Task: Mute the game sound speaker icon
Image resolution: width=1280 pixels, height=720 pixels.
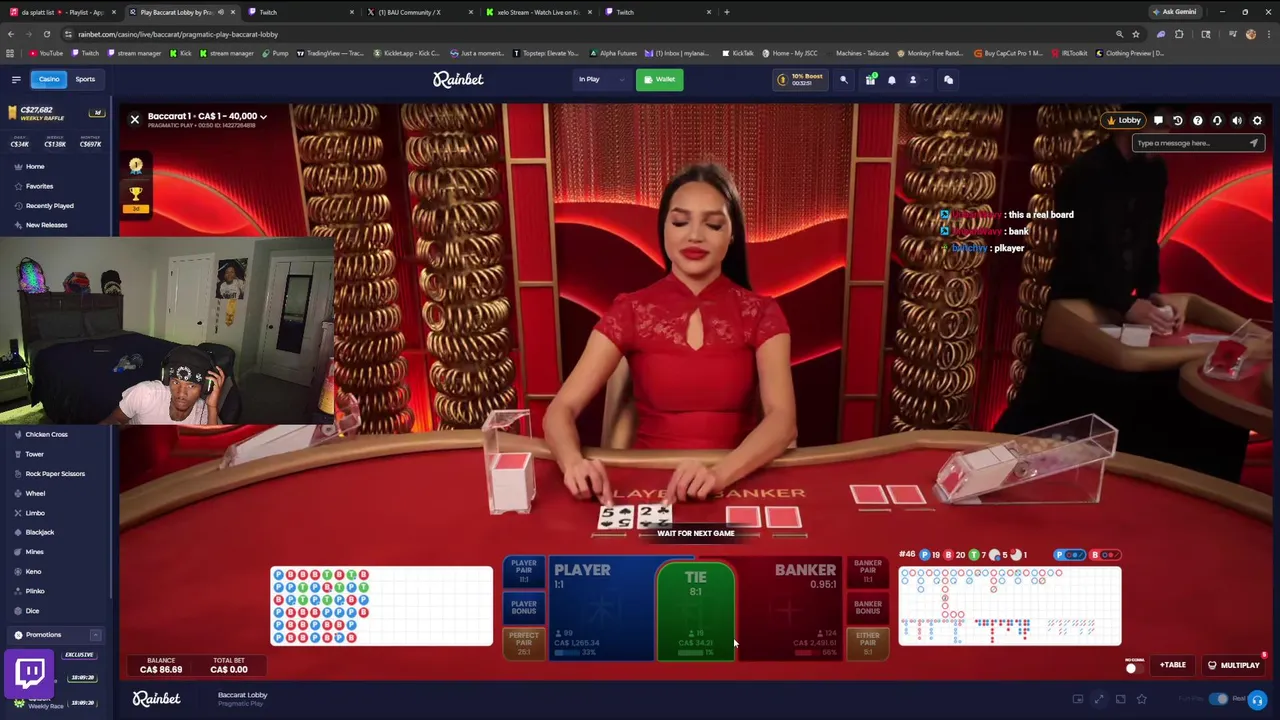Action: [x=1237, y=121]
